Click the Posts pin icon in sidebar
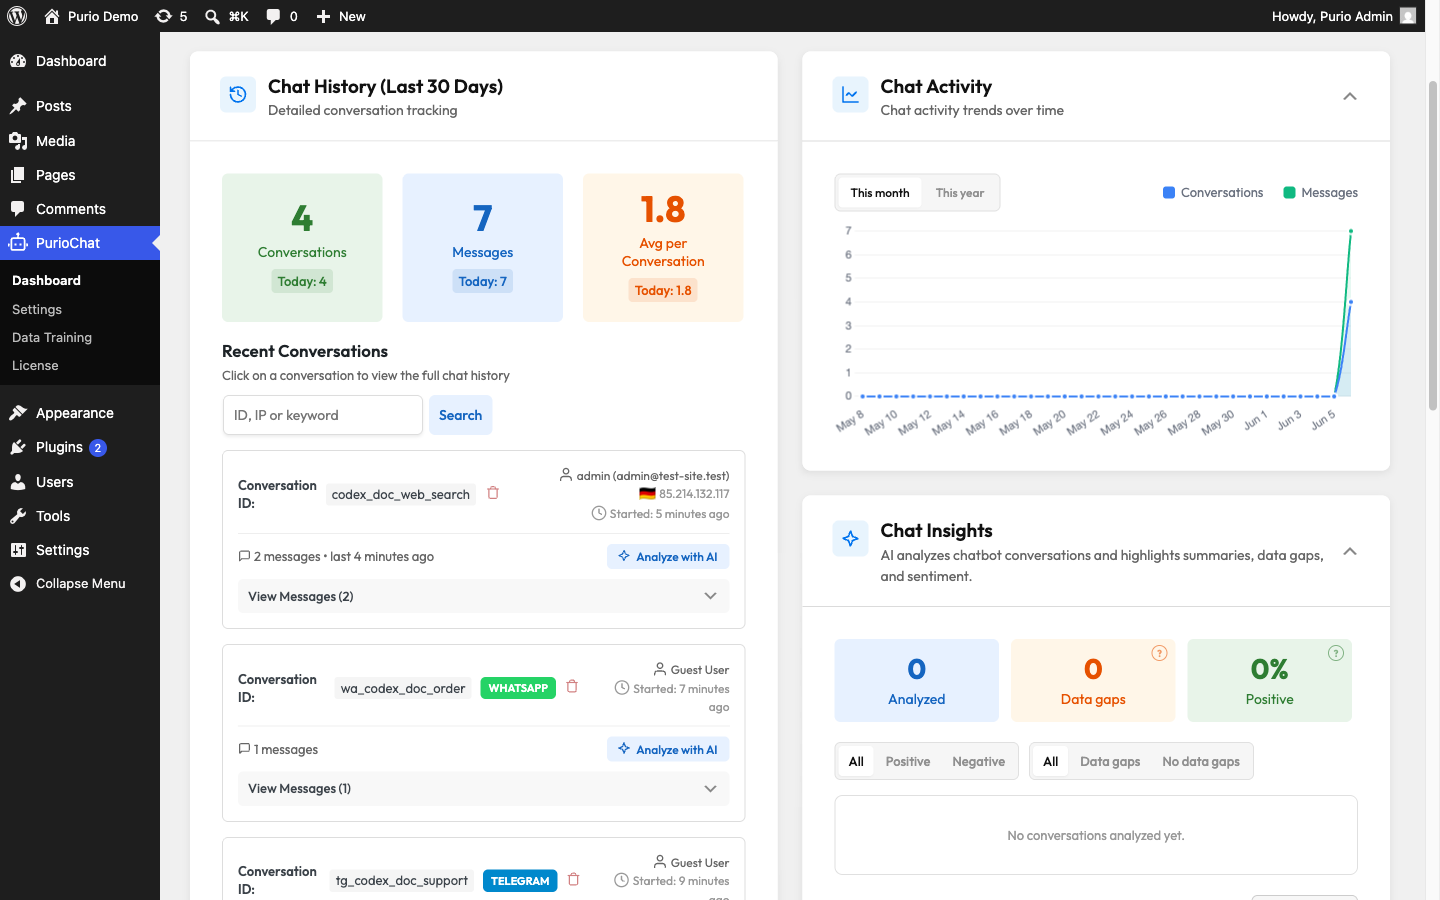The width and height of the screenshot is (1440, 900). pyautogui.click(x=18, y=106)
